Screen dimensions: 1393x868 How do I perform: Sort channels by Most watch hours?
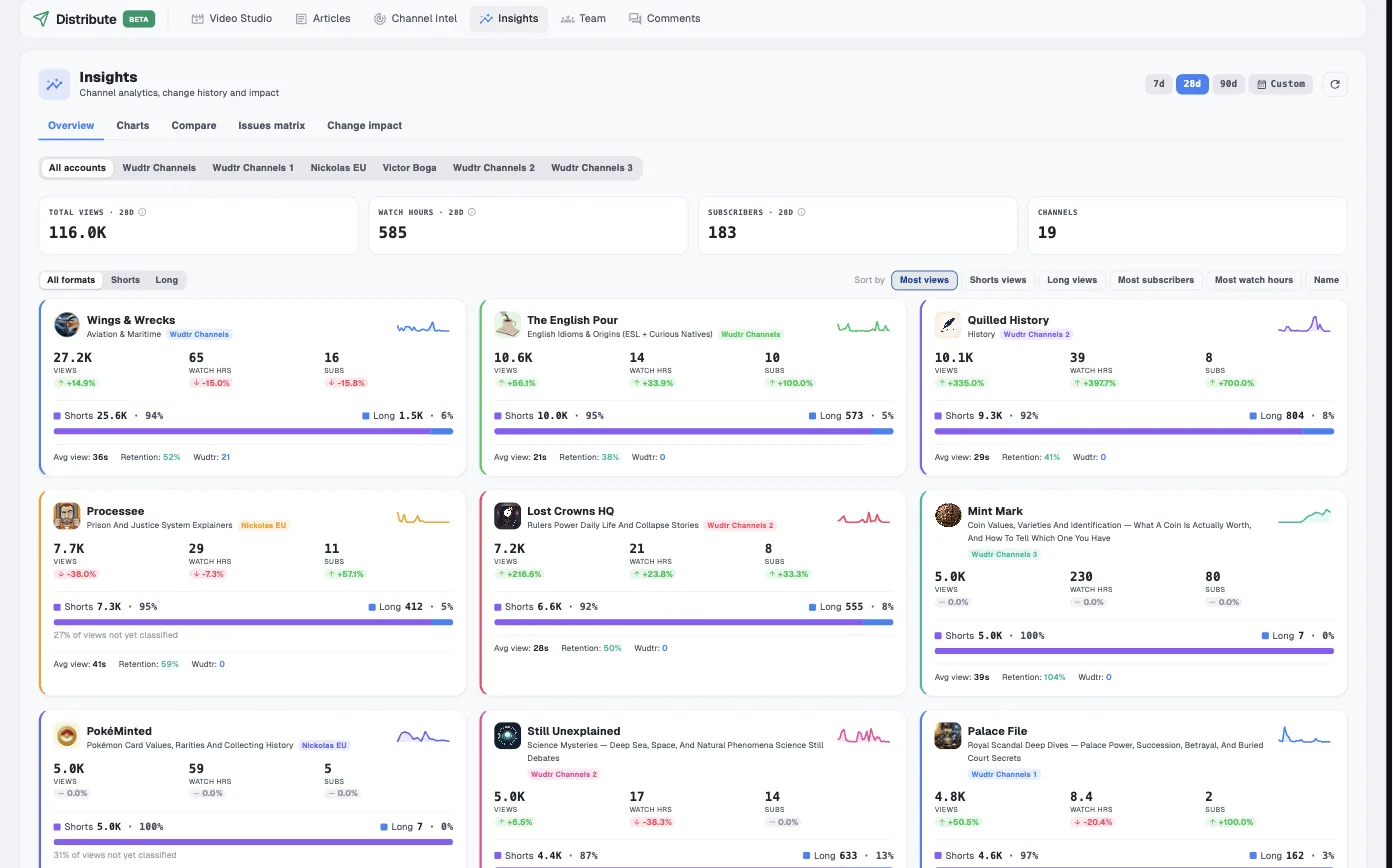[x=1254, y=280]
